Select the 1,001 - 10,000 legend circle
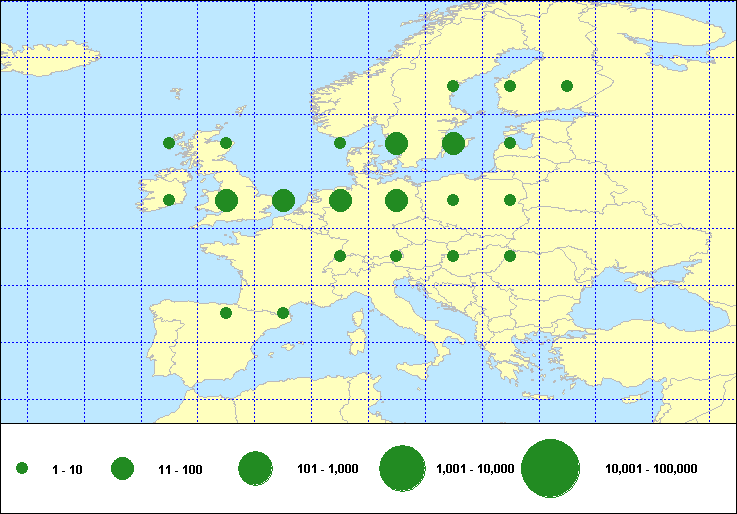The image size is (737, 514). pyautogui.click(x=403, y=469)
